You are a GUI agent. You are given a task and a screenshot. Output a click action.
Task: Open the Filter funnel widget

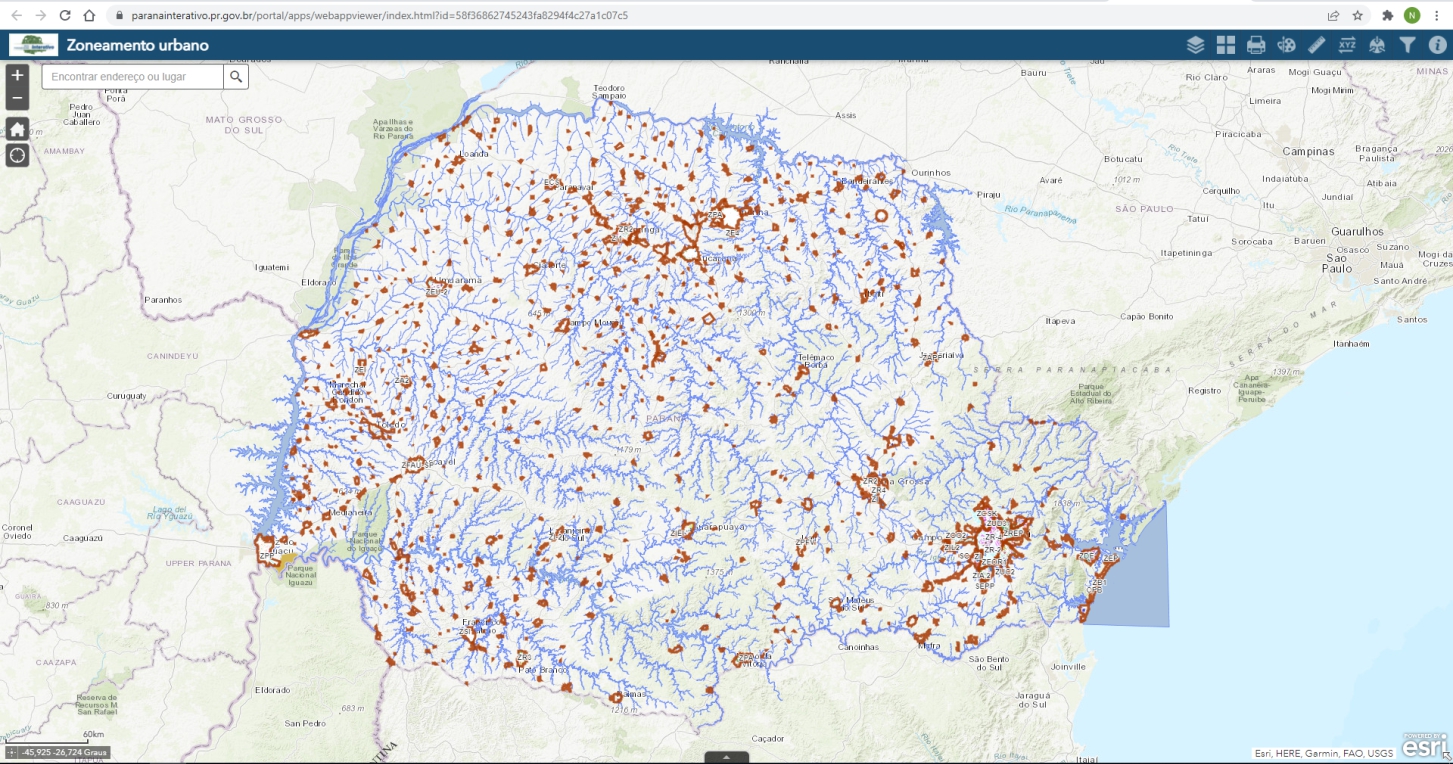[1408, 45]
